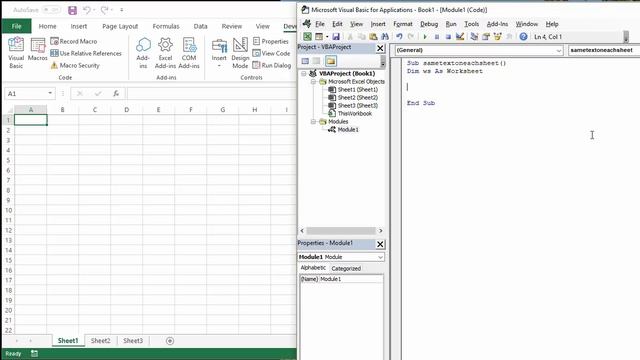Toggle the AutoSave switch in Excel
This screenshot has height=360, width=640.
(52, 10)
